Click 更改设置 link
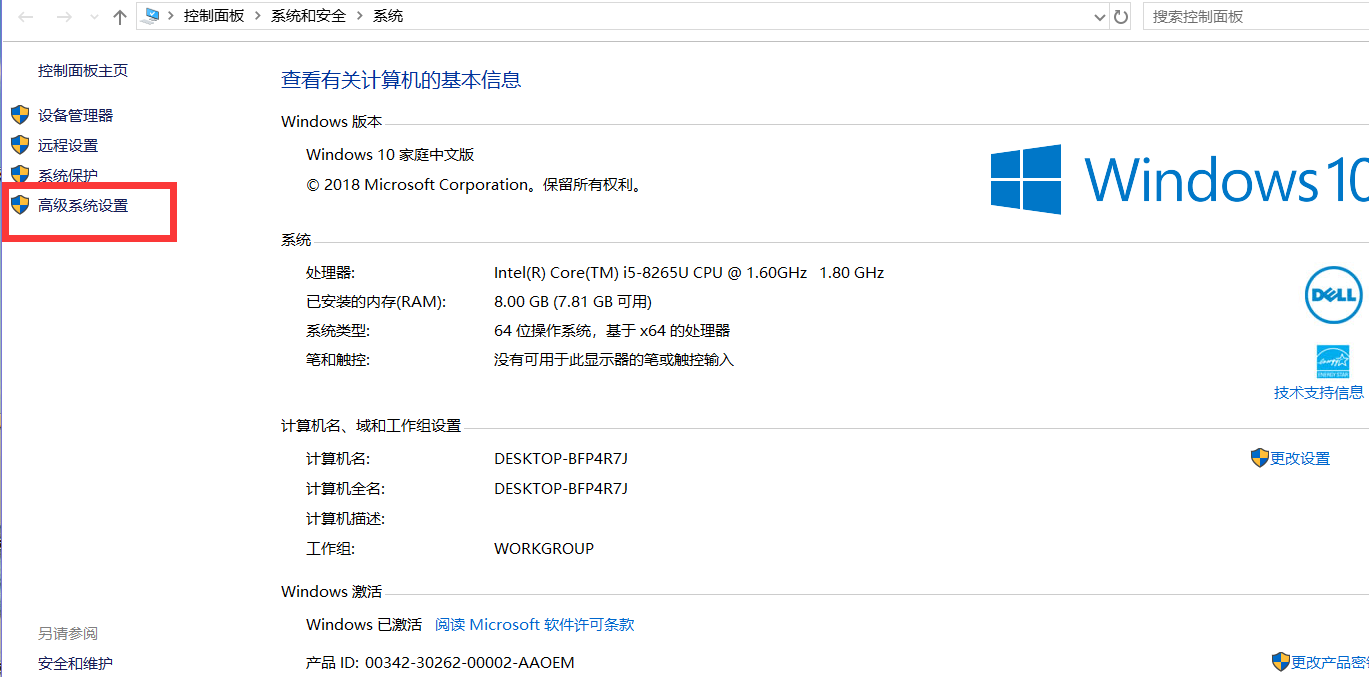The width and height of the screenshot is (1369, 677). coord(1300,458)
